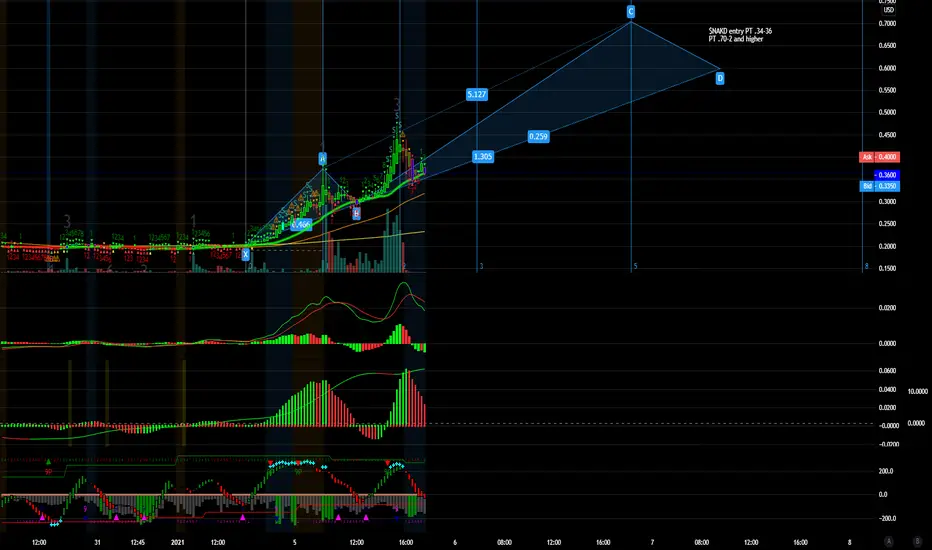
Task: Click the auto-scale 'A' button at bottom right
Action: point(889,542)
